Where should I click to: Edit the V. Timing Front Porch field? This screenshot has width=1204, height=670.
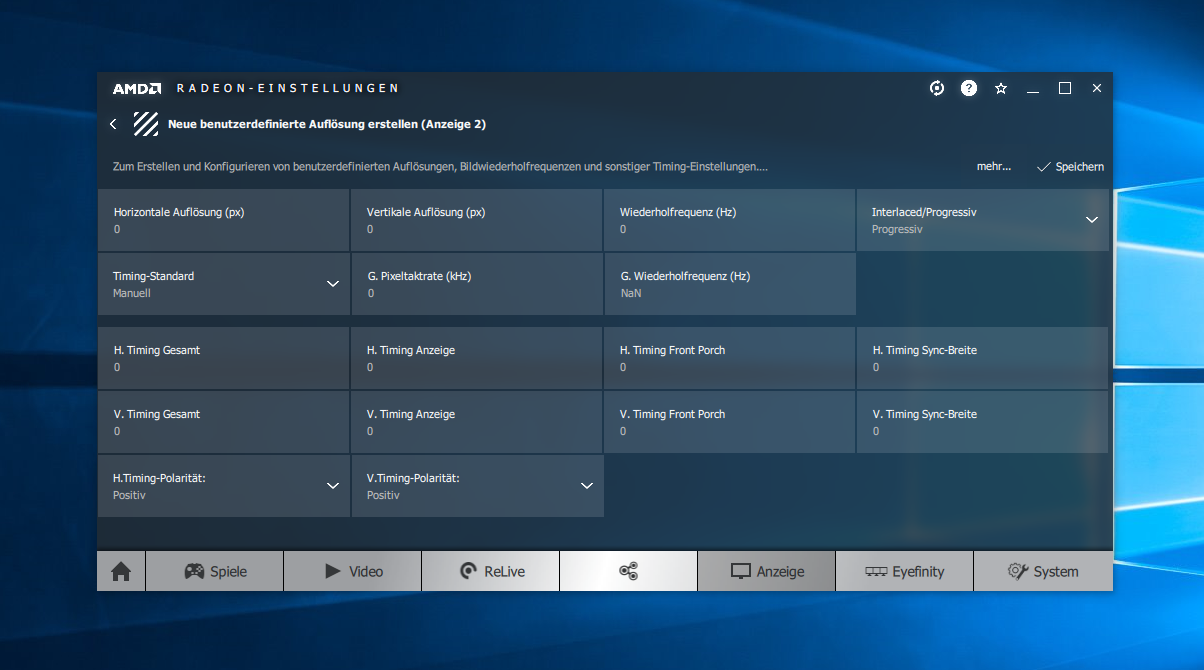730,422
